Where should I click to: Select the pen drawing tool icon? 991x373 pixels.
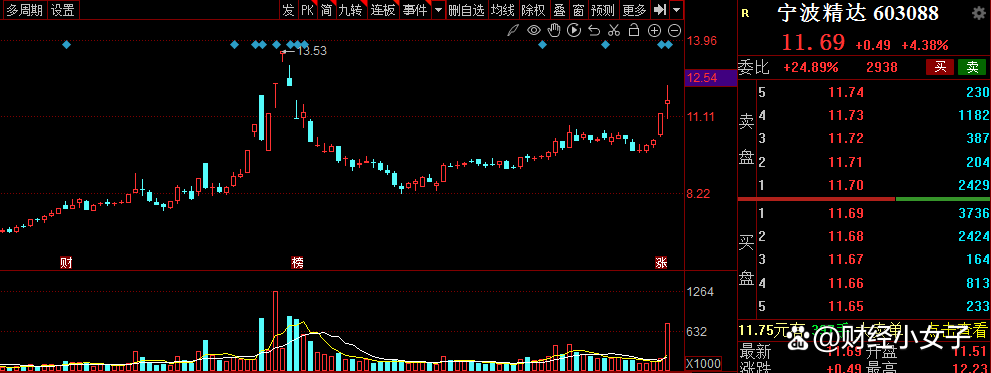coord(513,30)
